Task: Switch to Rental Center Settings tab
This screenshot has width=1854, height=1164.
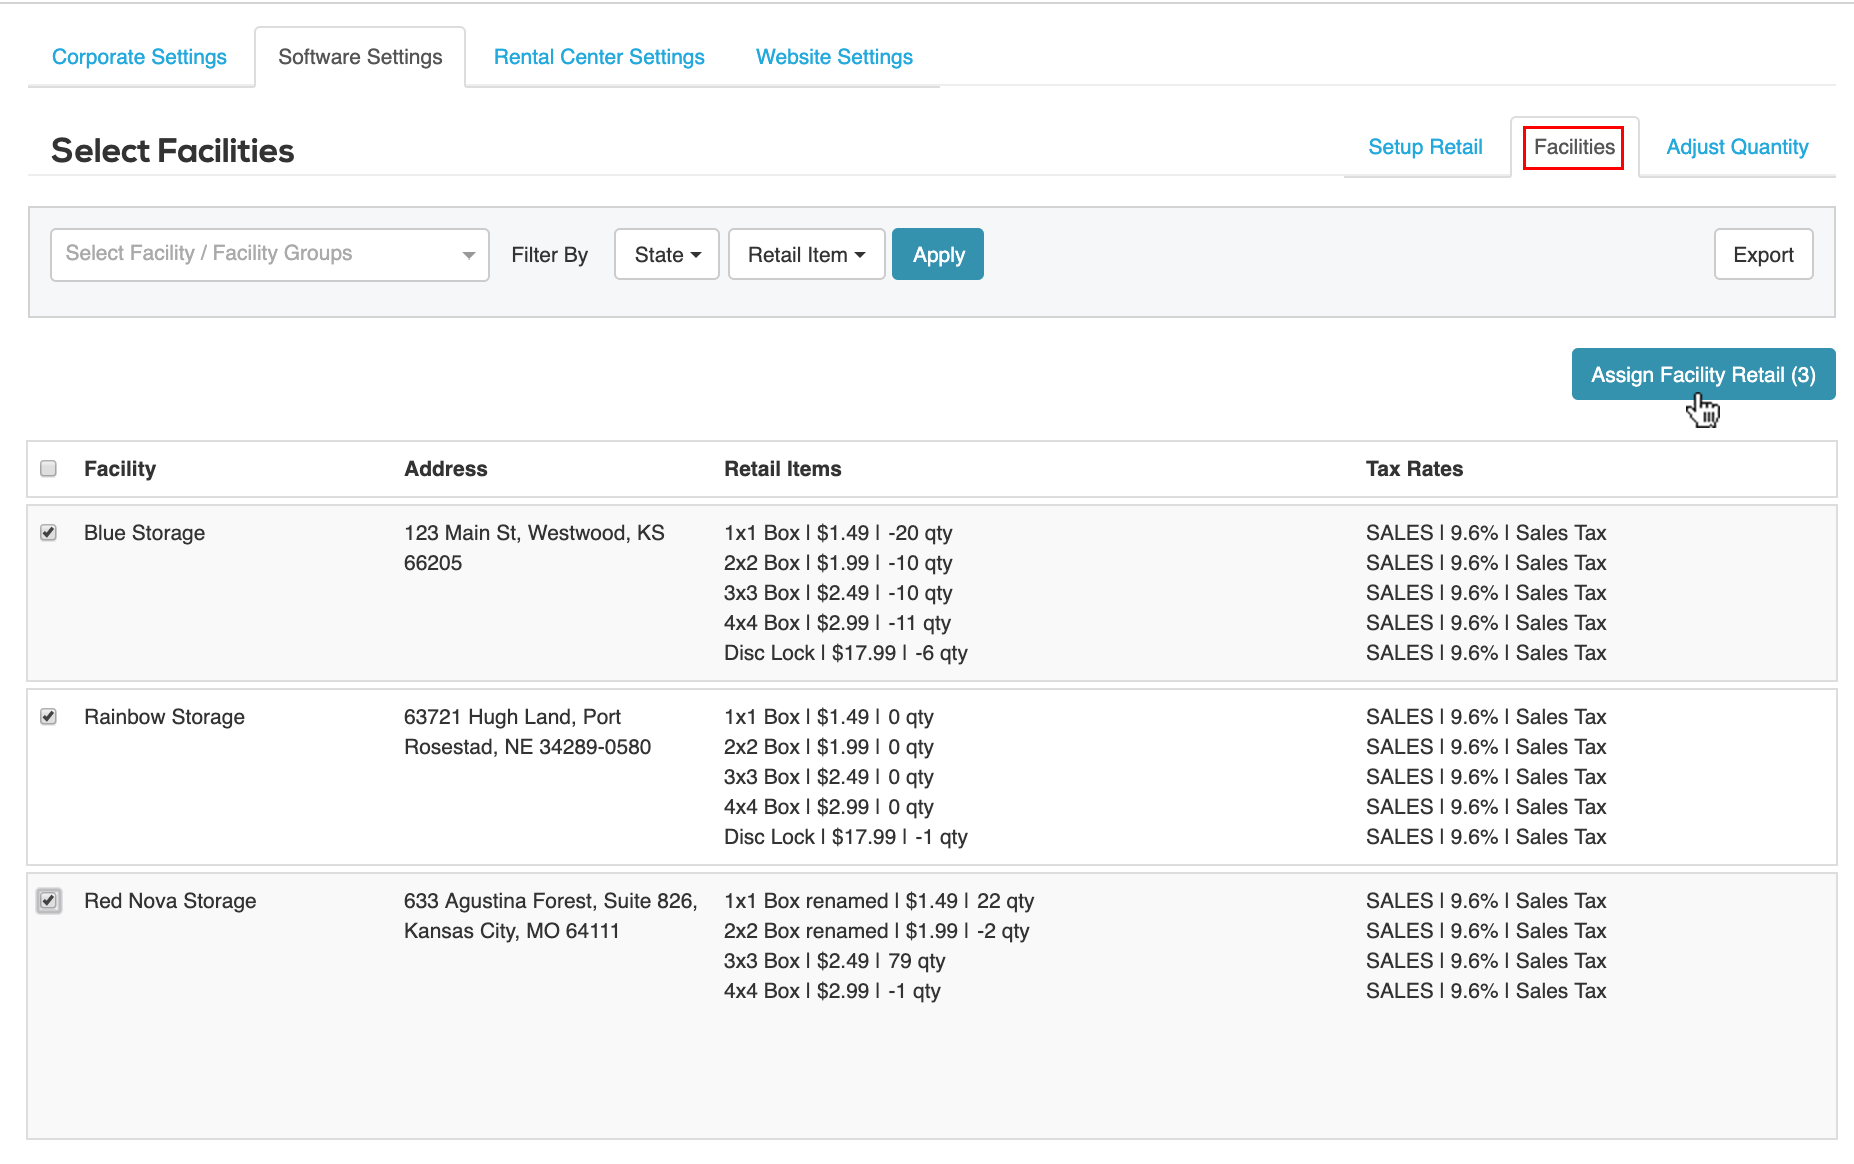Action: point(599,57)
